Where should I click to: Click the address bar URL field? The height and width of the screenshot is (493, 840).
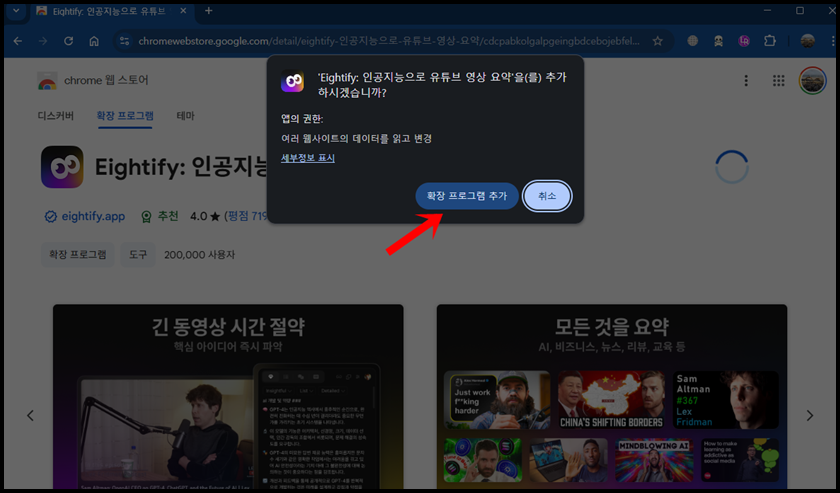(388, 41)
